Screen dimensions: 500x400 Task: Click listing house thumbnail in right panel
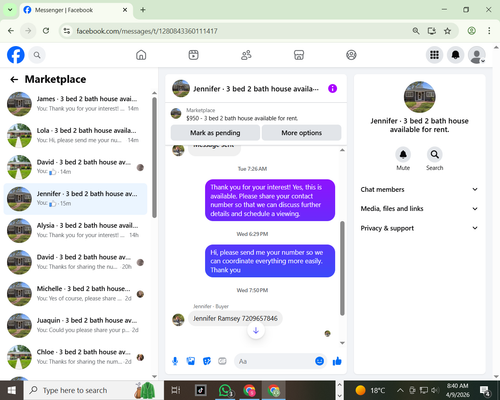pyautogui.click(x=419, y=97)
